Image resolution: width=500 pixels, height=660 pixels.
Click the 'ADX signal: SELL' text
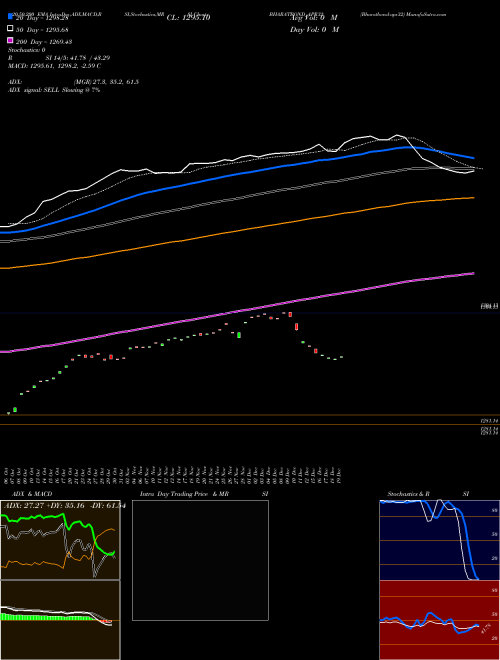(34, 90)
